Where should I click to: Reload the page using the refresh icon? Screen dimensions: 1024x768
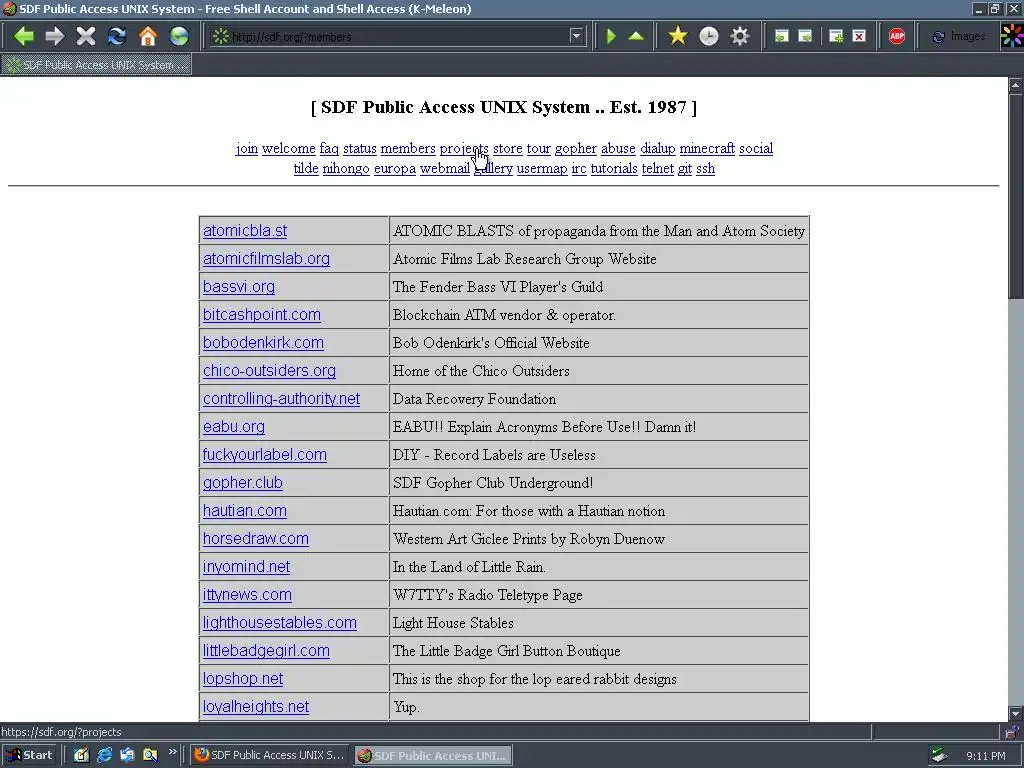[117, 36]
